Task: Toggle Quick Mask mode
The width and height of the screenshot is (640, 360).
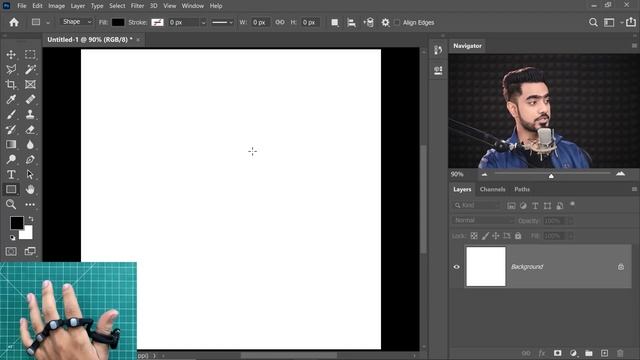Action: (x=11, y=251)
